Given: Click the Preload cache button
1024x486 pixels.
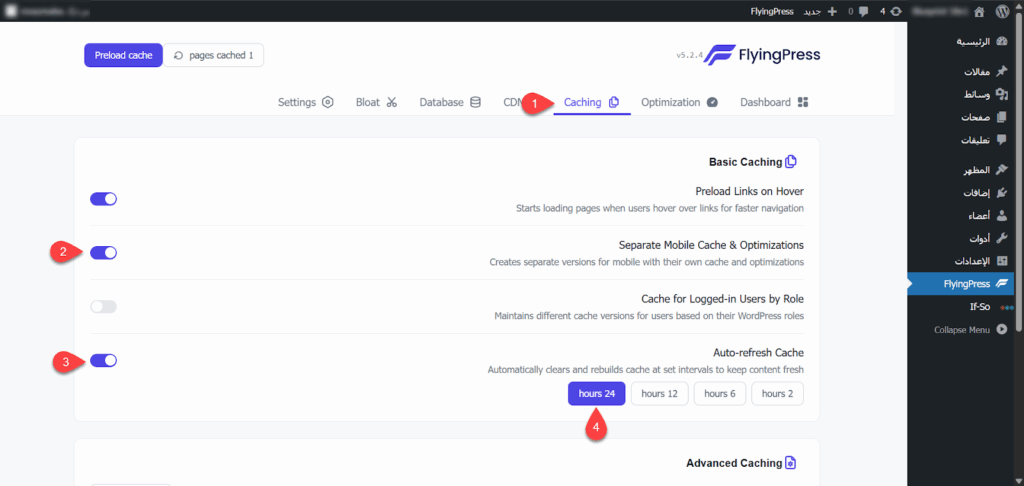Looking at the screenshot, I should [123, 55].
